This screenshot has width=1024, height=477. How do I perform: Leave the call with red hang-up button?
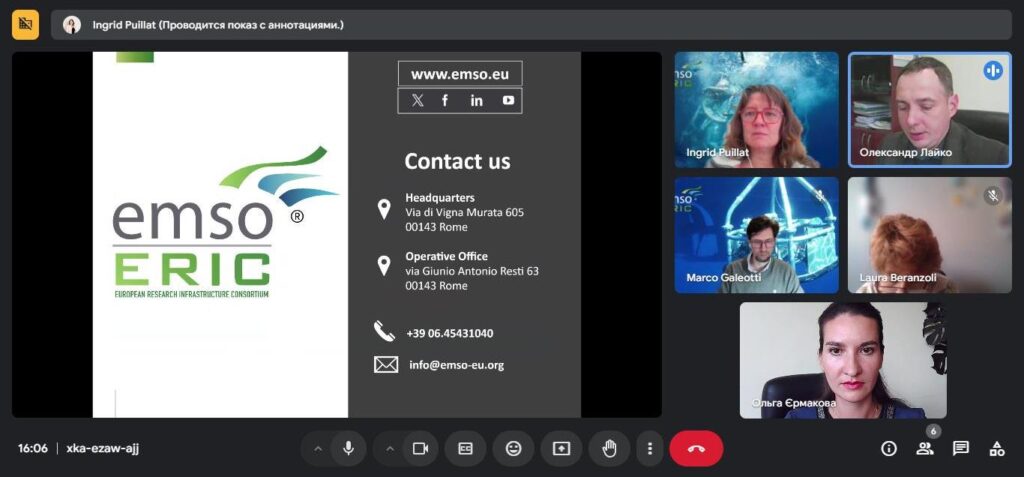tap(696, 449)
